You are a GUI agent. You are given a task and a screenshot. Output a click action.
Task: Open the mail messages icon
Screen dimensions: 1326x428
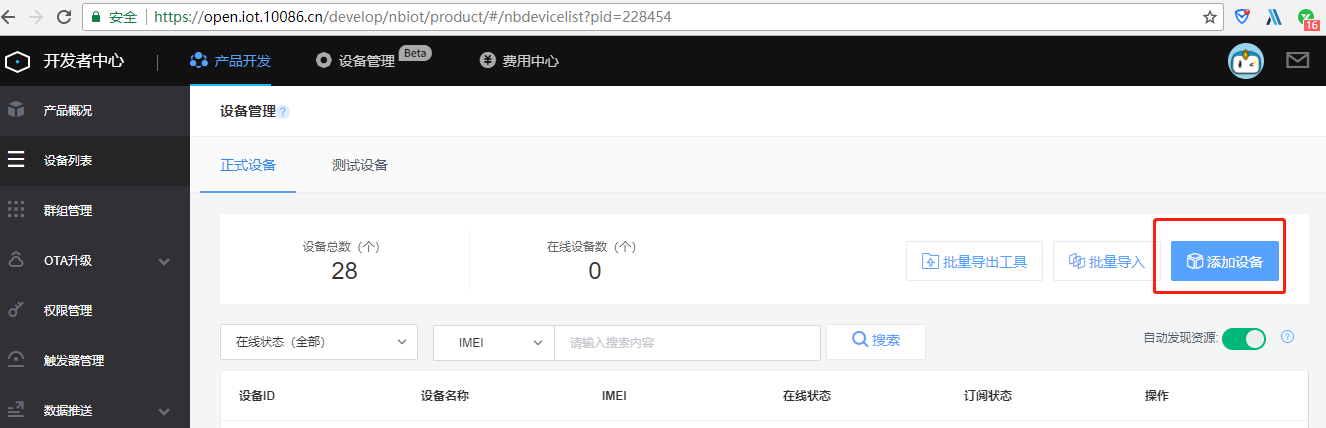coord(1298,60)
